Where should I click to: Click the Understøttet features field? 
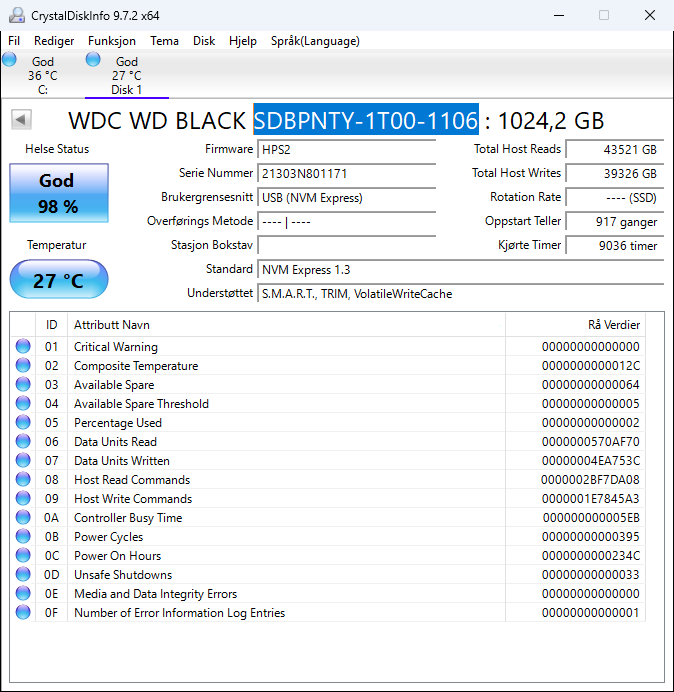point(461,293)
